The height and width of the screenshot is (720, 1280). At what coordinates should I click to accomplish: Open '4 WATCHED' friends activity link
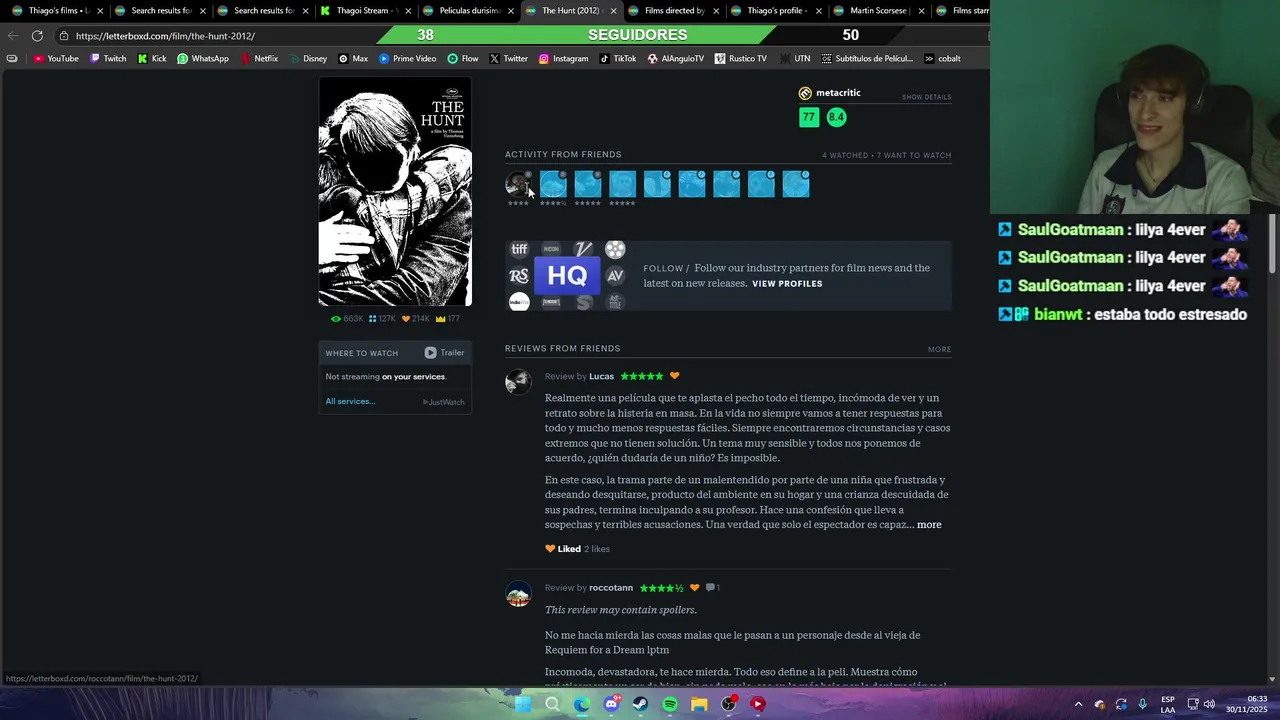845,156
